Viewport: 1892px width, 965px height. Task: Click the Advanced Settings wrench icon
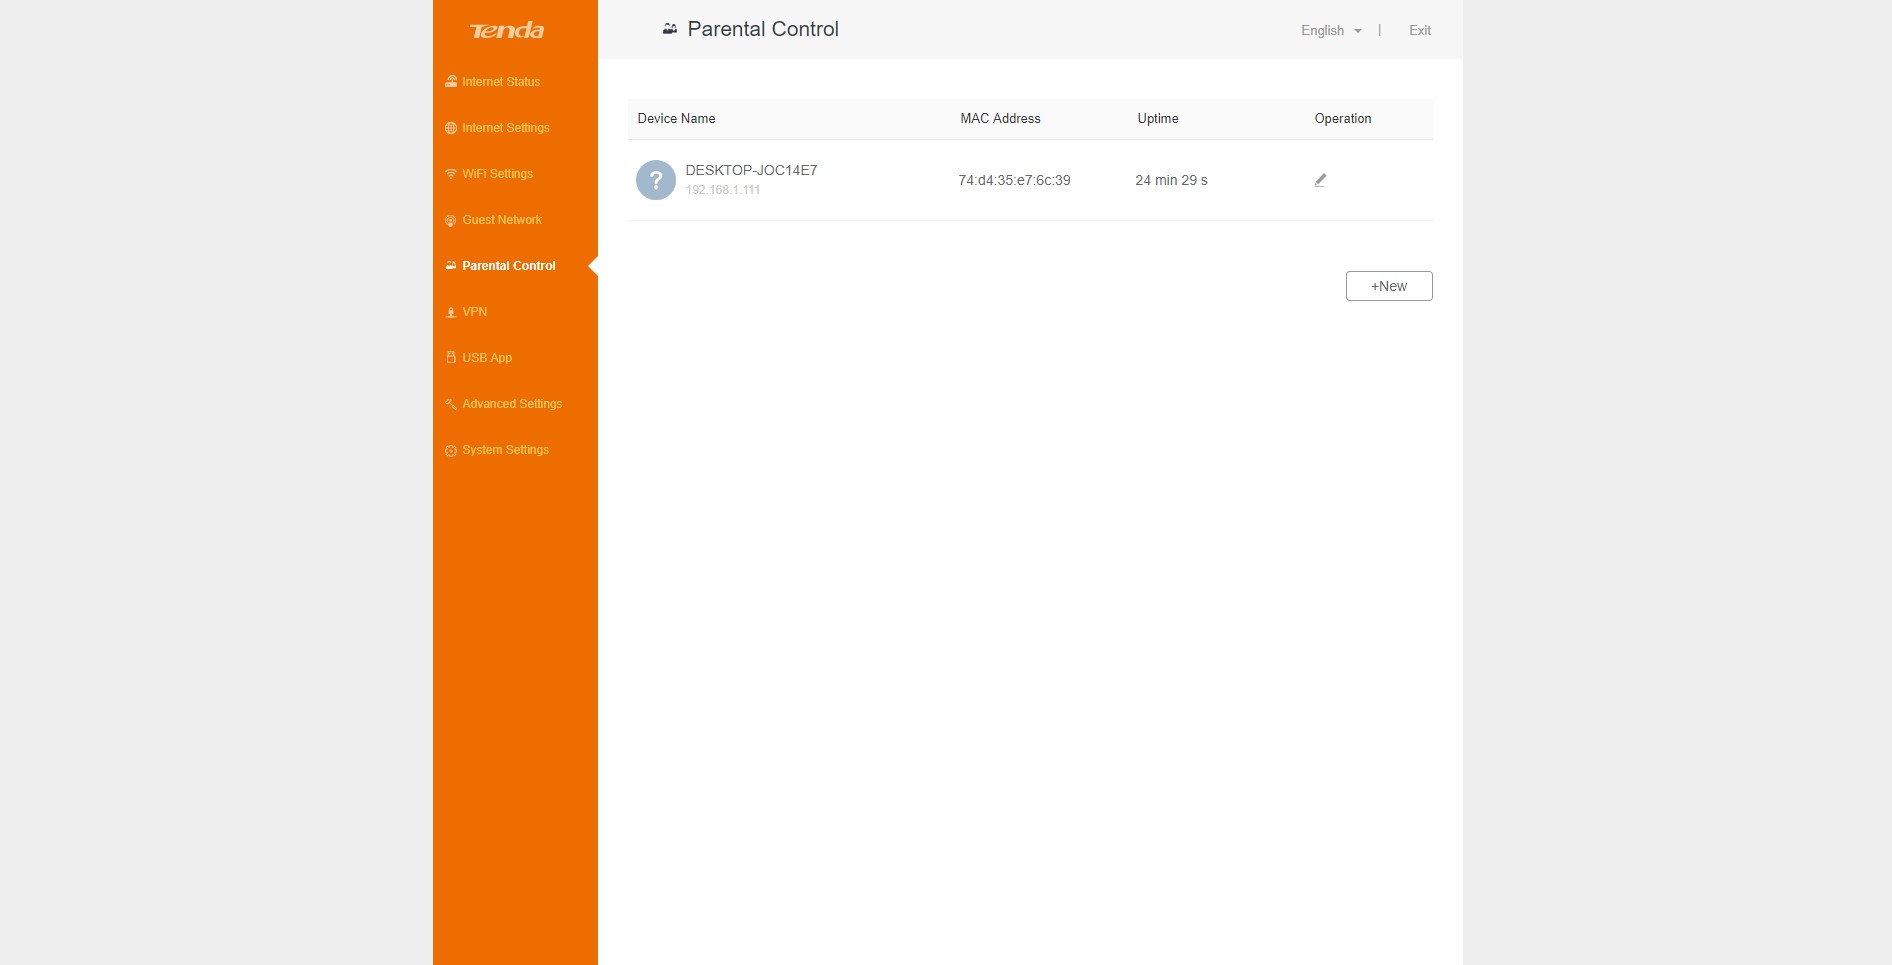451,404
